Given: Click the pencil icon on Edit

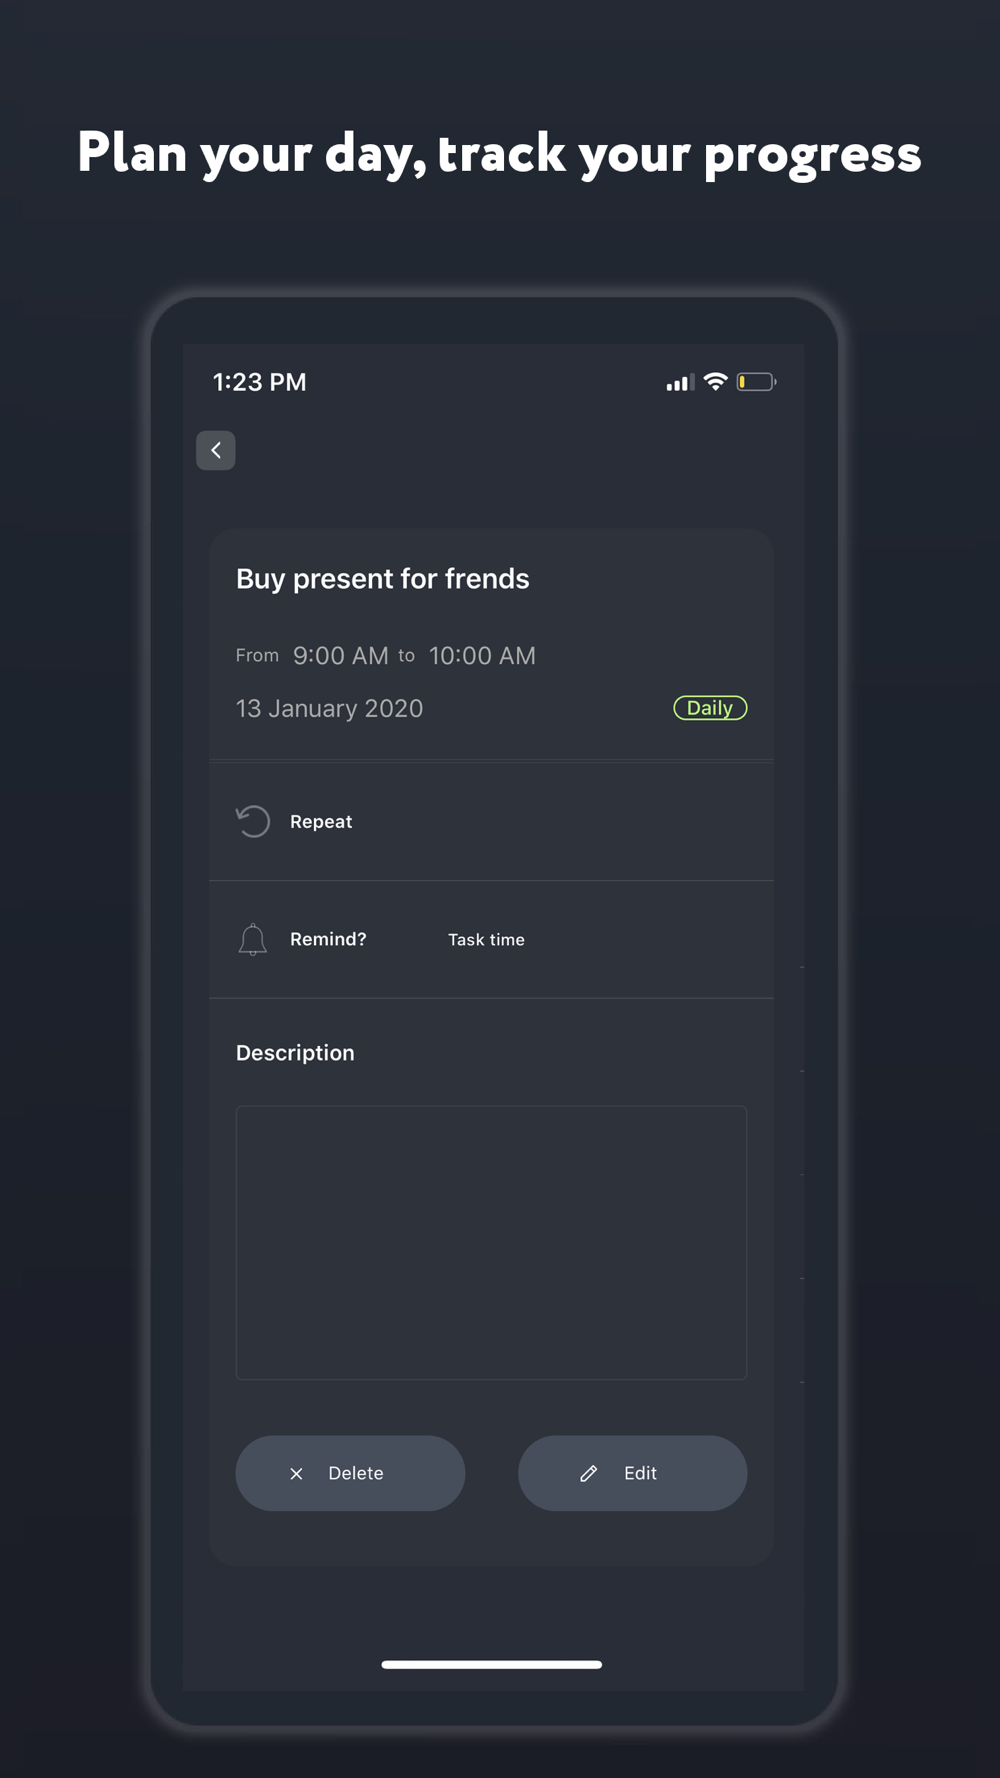Looking at the screenshot, I should coord(589,1473).
